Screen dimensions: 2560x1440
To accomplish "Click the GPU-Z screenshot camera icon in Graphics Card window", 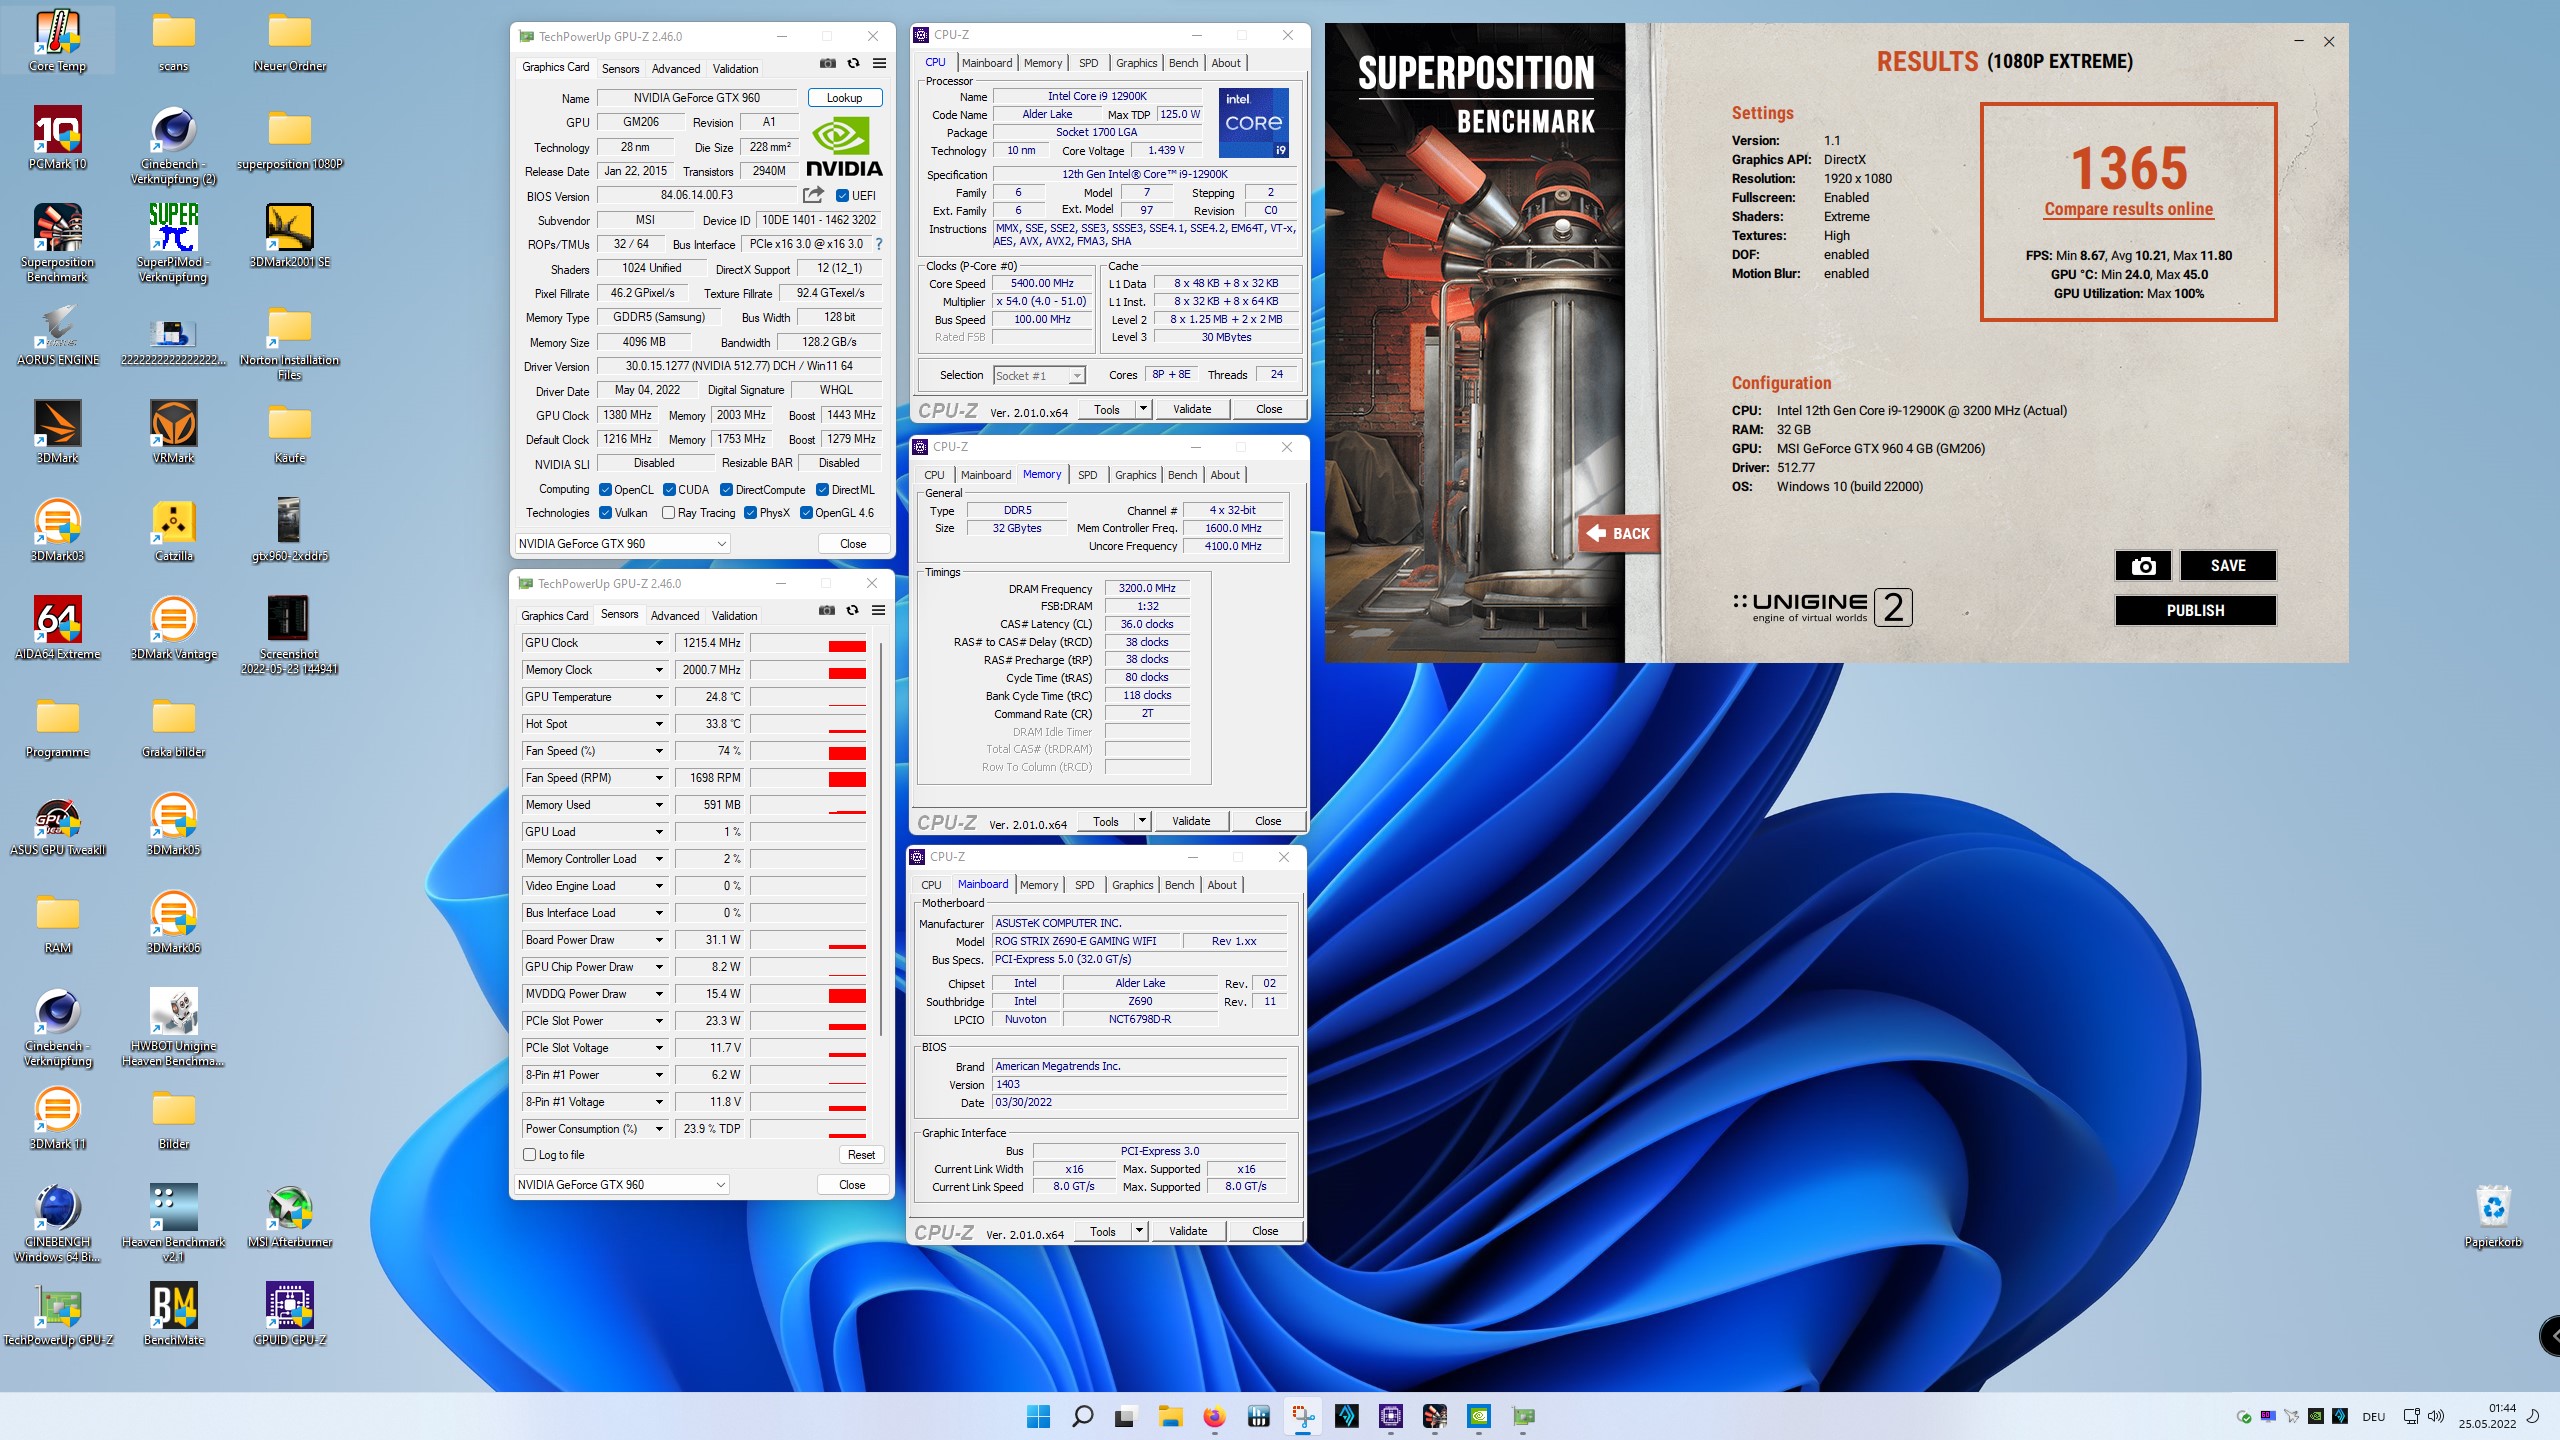I will click(x=827, y=63).
